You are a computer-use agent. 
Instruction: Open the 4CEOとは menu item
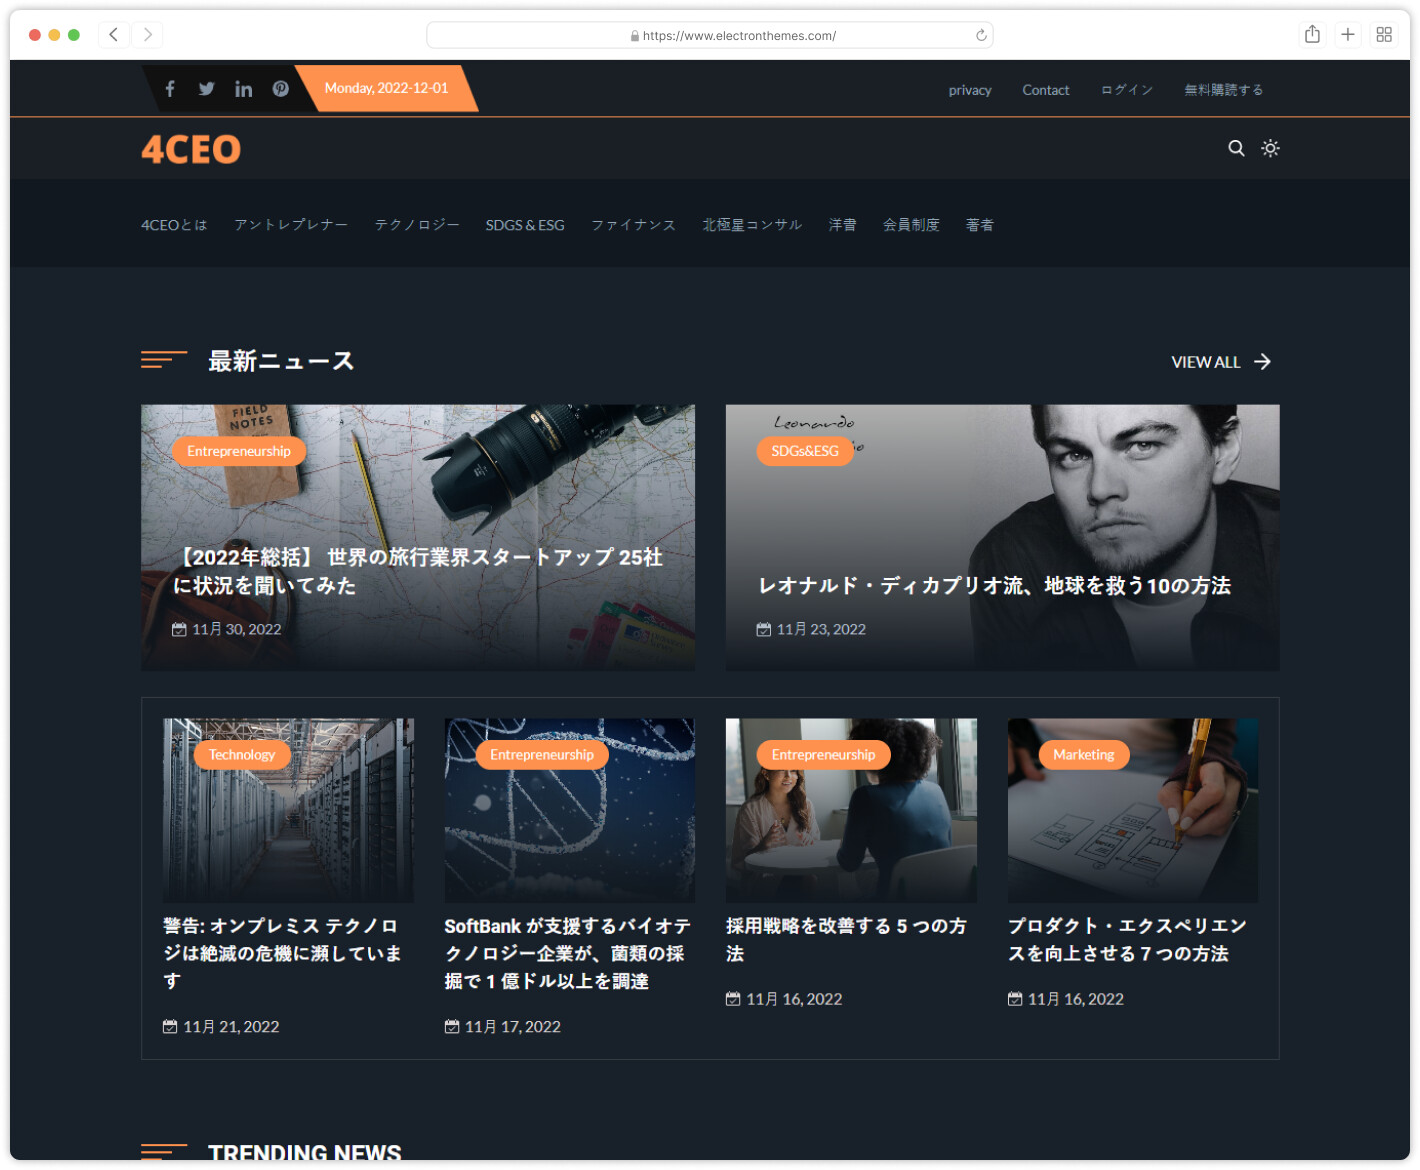coord(174,225)
